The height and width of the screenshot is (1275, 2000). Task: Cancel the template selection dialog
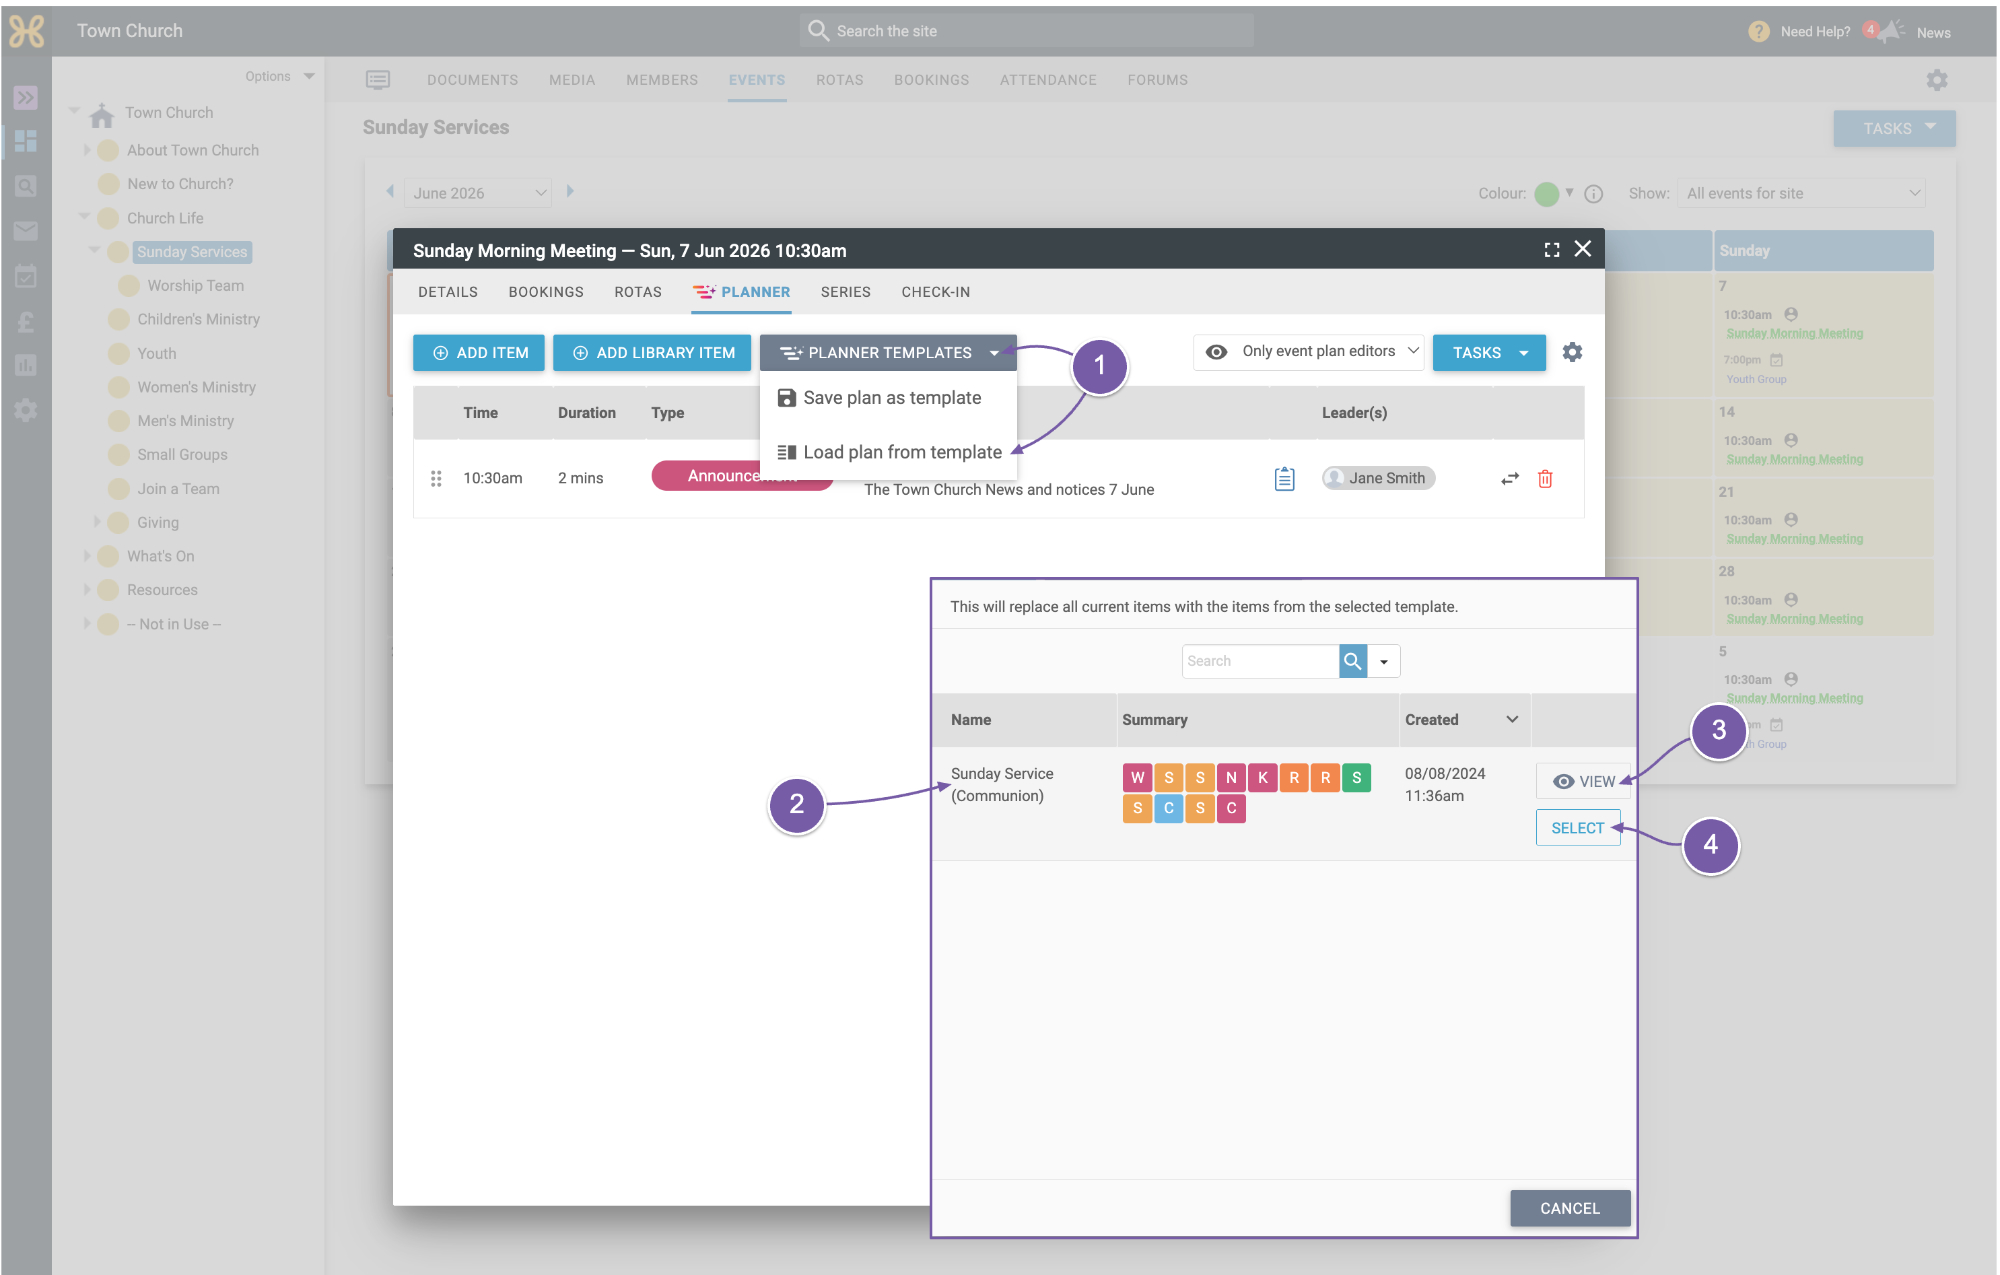[x=1570, y=1208]
